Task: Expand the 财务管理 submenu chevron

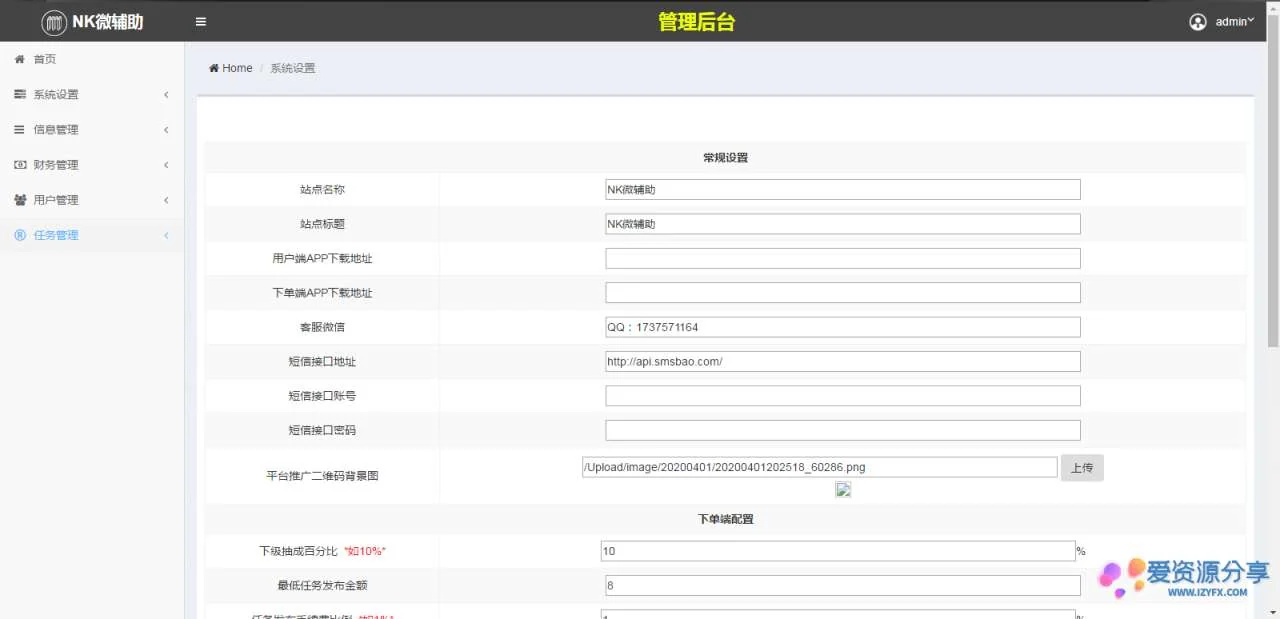Action: pos(166,165)
